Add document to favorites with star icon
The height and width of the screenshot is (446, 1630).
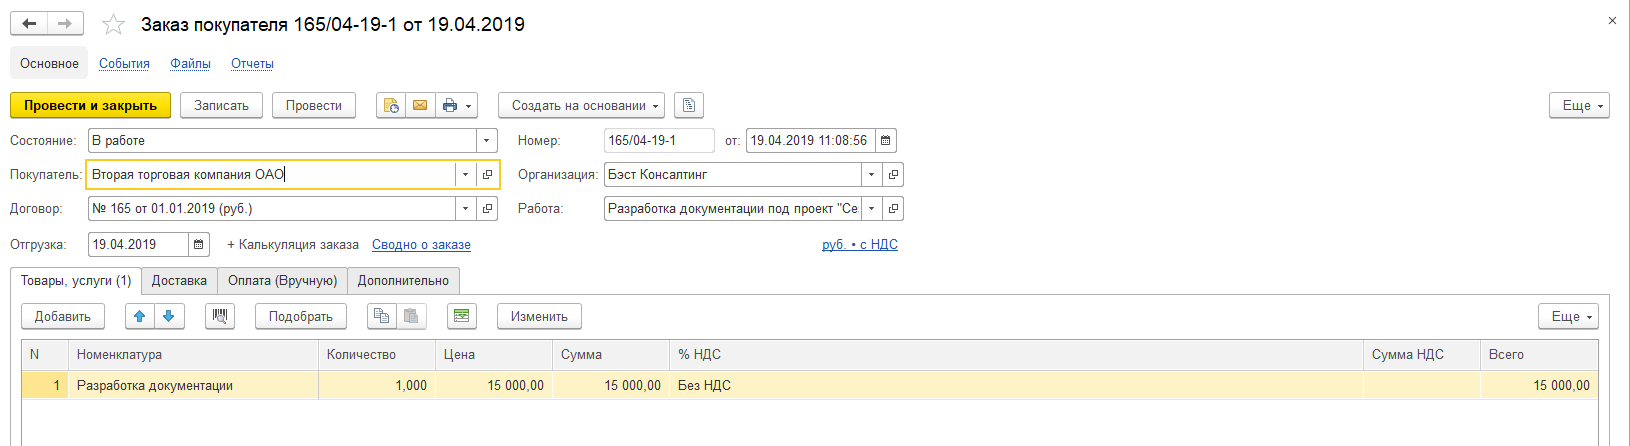tap(114, 24)
